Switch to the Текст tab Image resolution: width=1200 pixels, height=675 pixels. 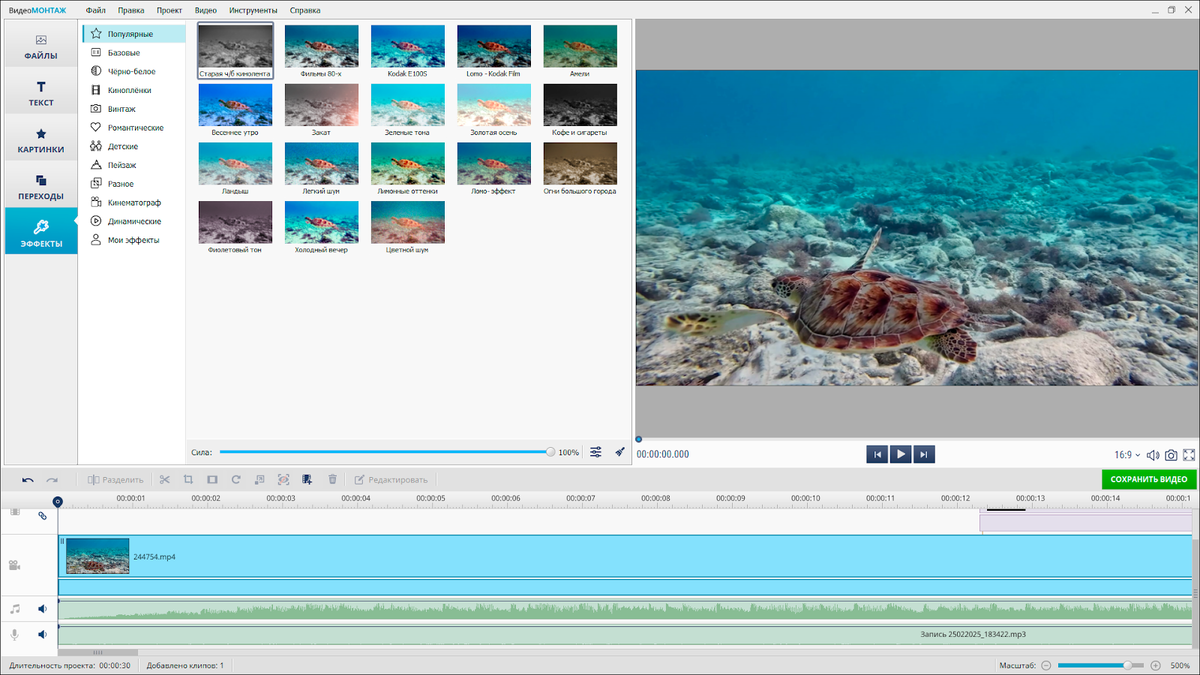pos(41,93)
